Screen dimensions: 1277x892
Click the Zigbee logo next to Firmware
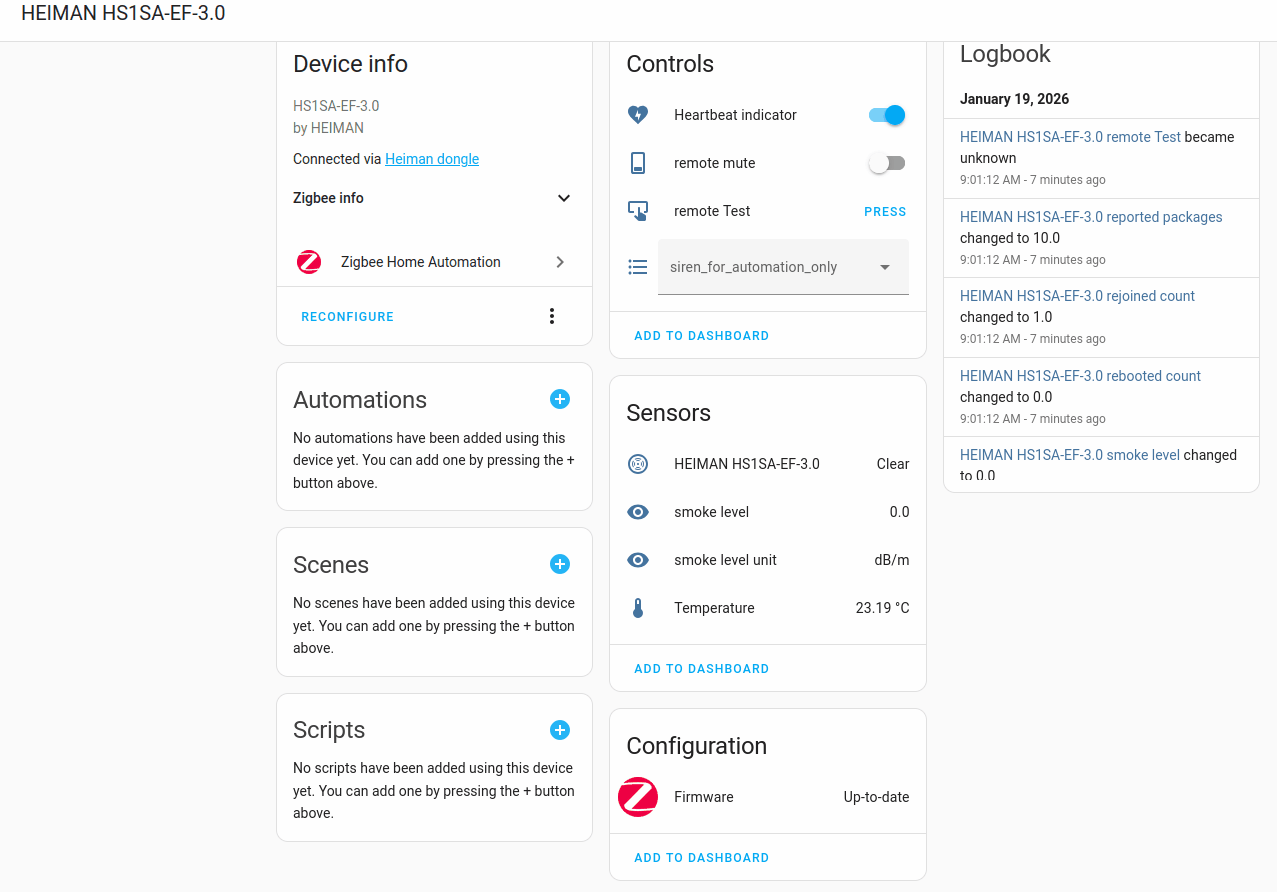(638, 797)
